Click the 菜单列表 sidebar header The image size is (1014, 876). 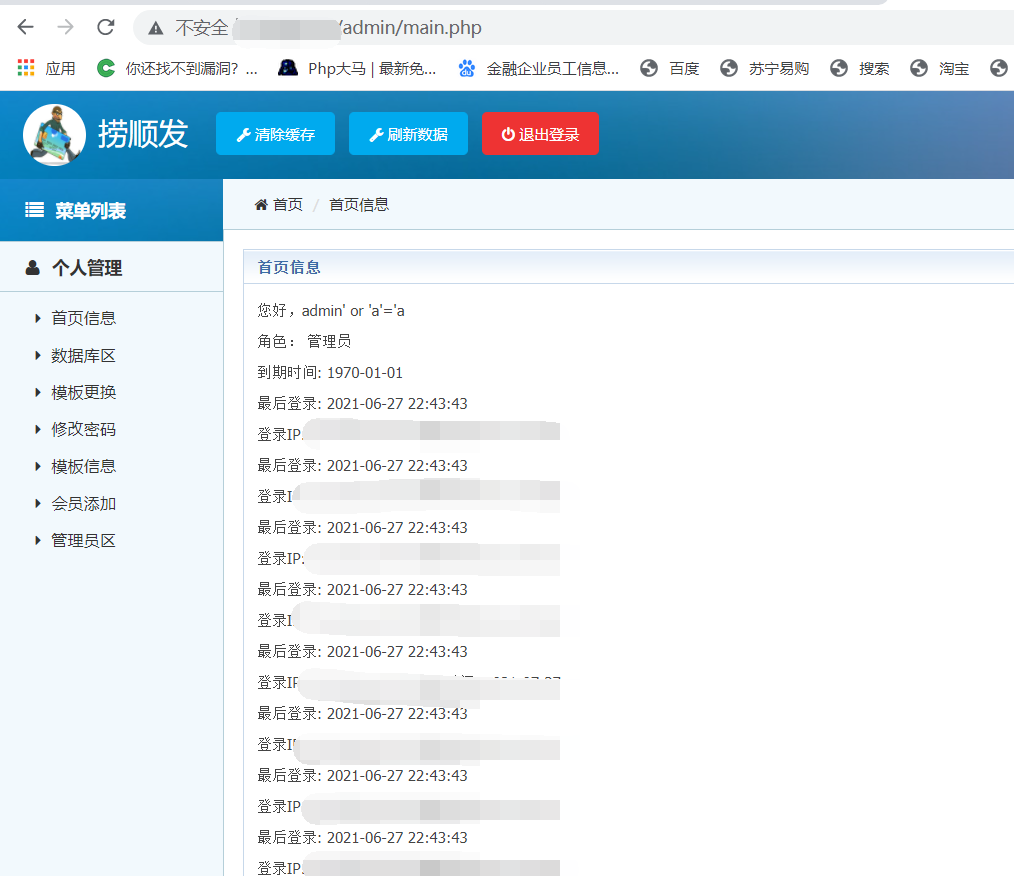111,210
